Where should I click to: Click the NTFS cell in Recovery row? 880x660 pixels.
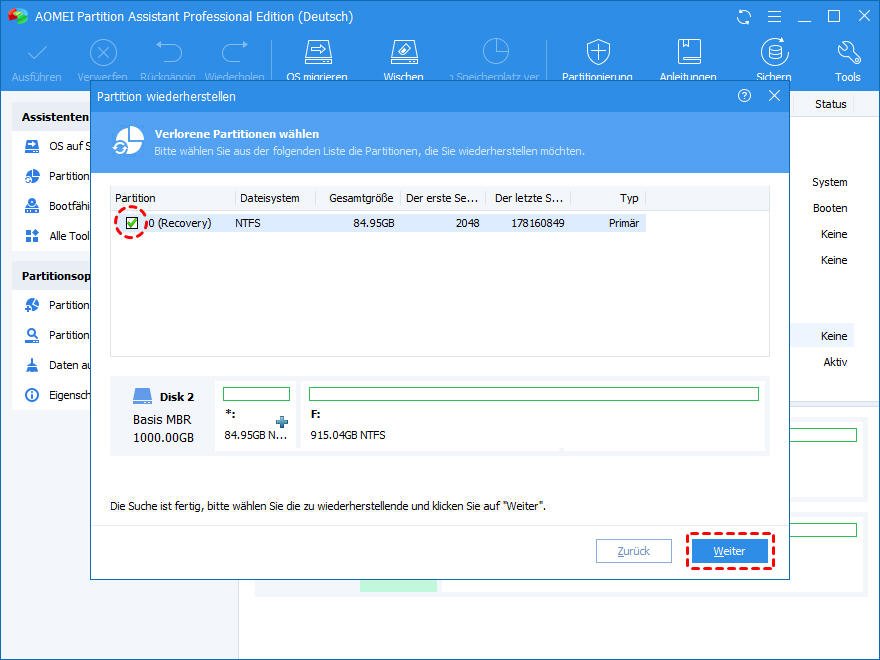point(248,223)
